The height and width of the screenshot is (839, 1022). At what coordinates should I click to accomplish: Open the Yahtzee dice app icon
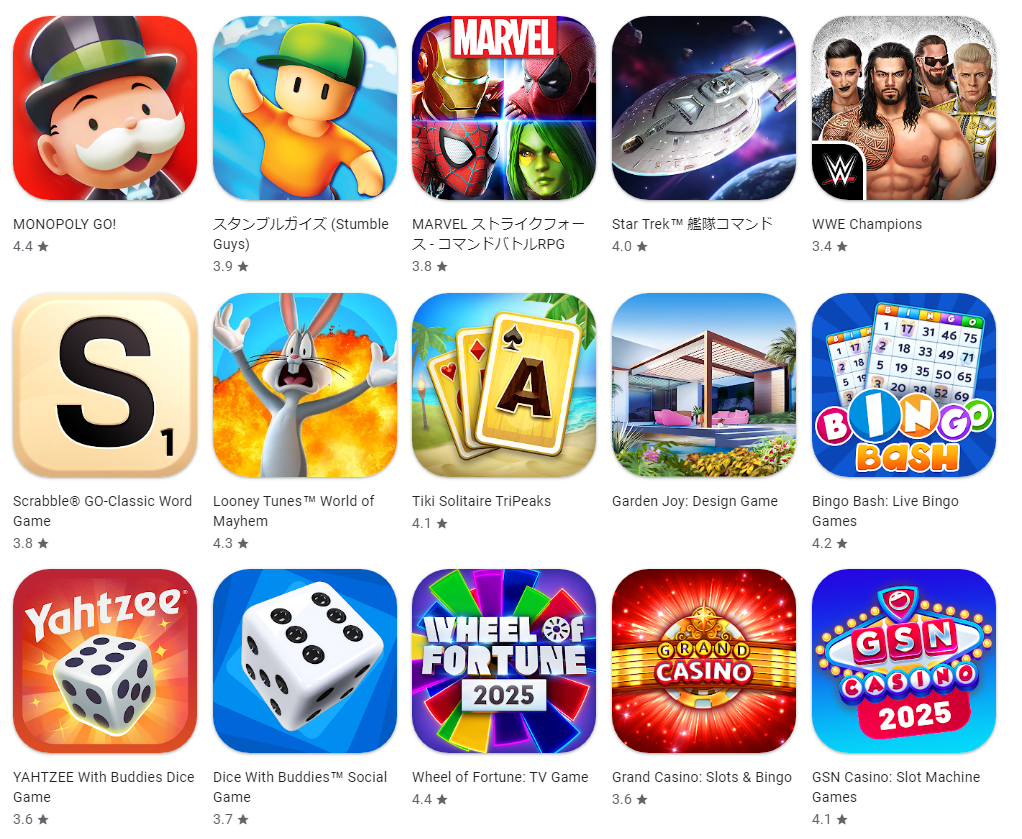[x=105, y=661]
